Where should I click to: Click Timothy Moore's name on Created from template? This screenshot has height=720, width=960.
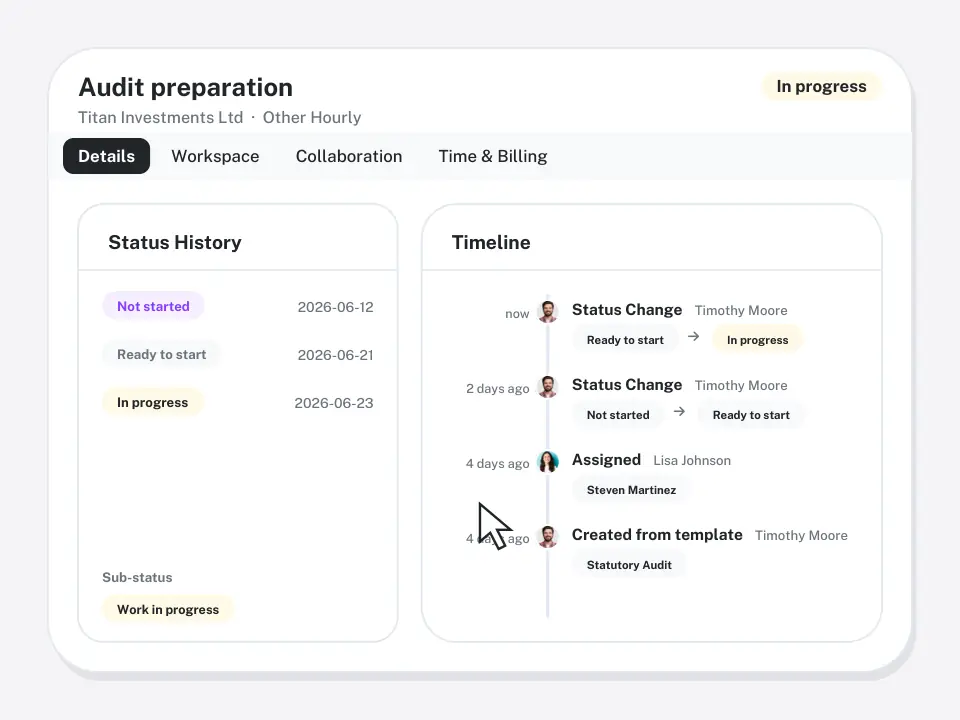point(801,535)
